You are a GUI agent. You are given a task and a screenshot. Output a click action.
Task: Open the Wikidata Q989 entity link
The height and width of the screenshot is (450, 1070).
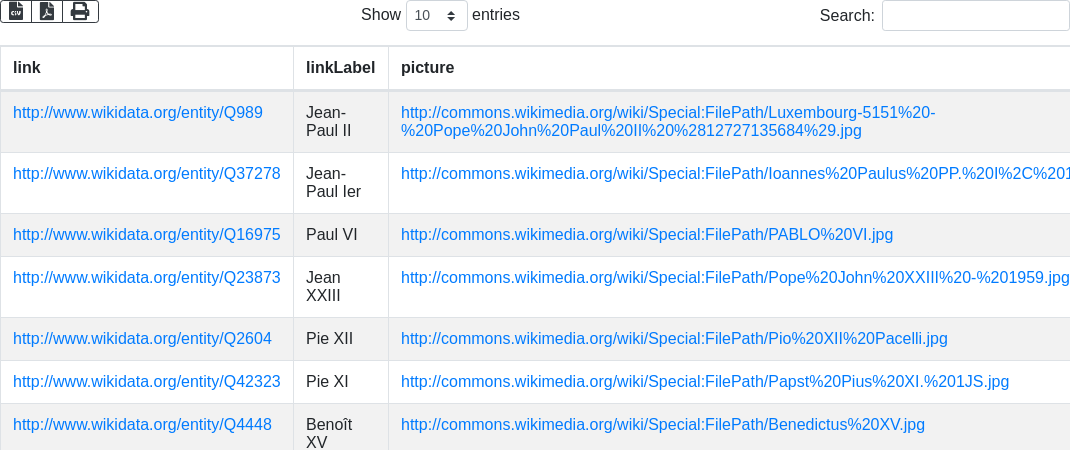138,112
